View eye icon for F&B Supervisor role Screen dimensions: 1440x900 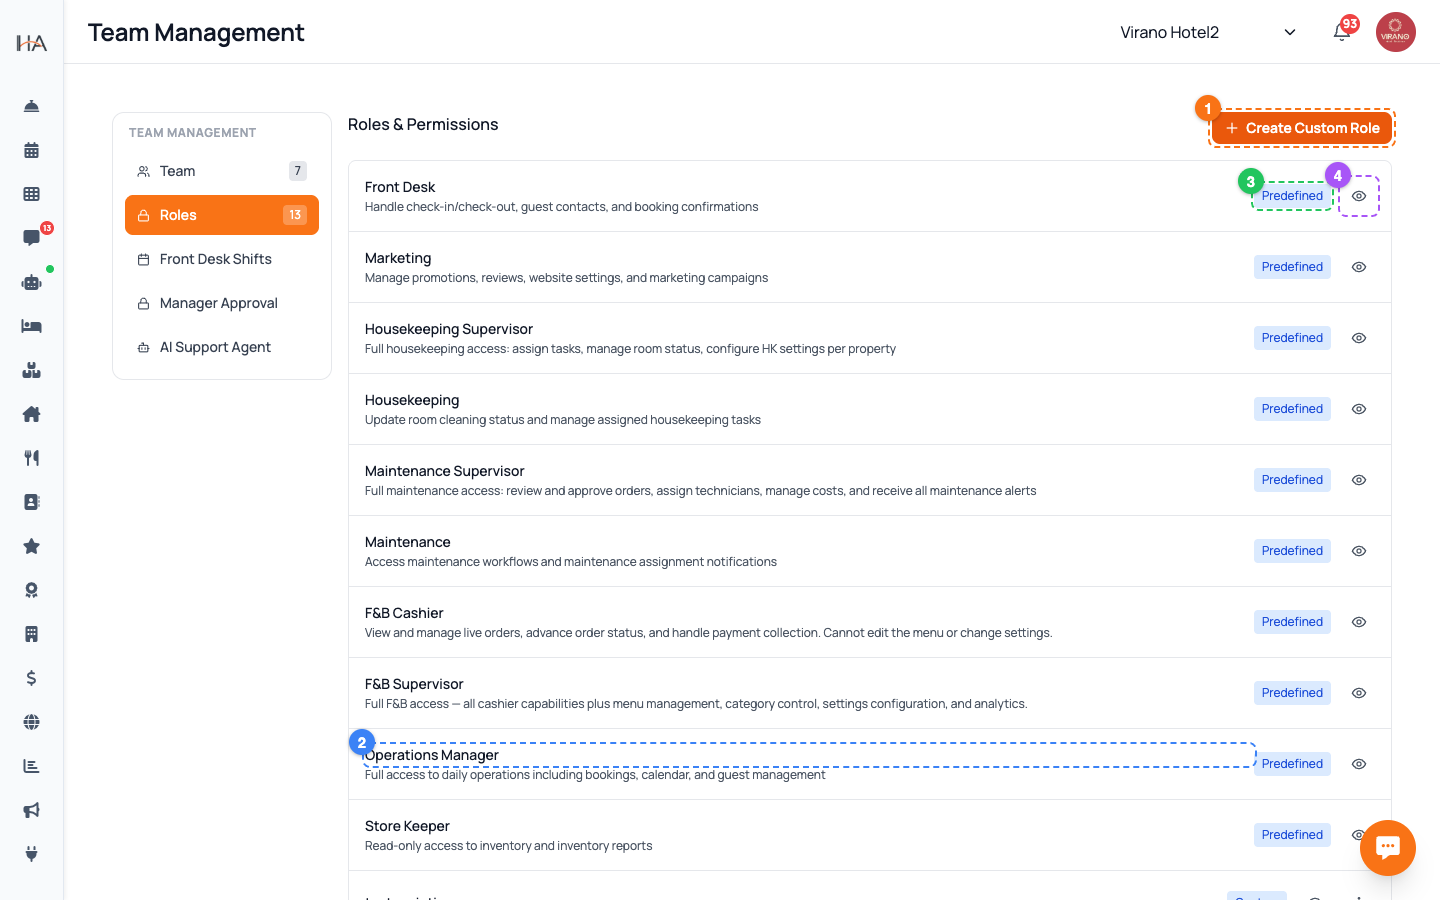pyautogui.click(x=1359, y=693)
